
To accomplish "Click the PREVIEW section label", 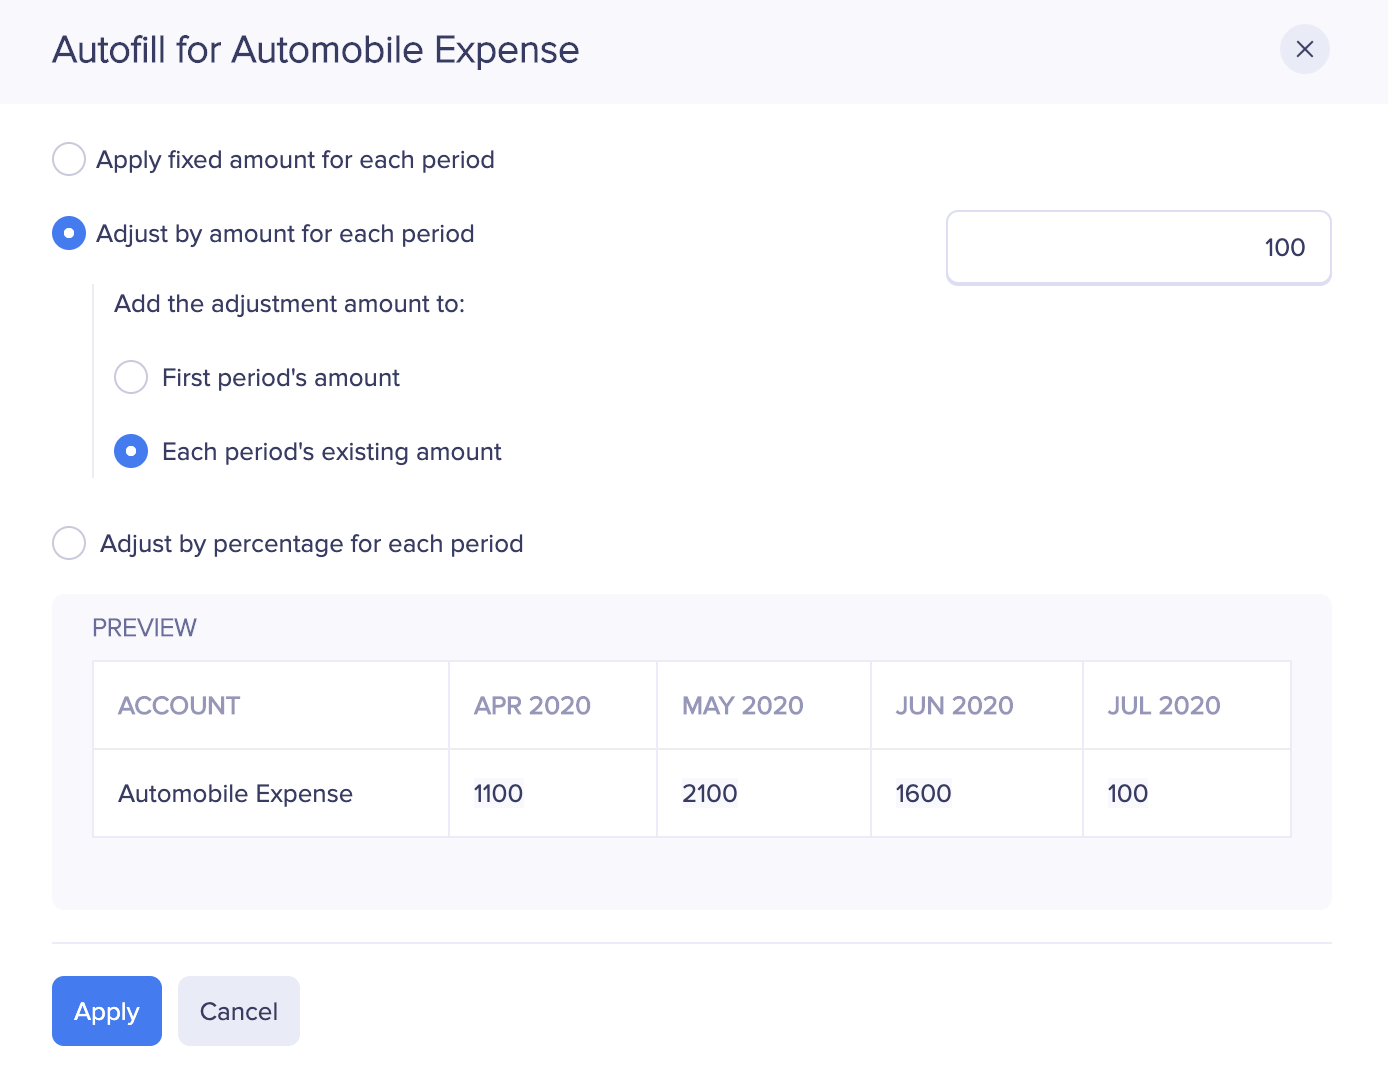I will tap(144, 627).
